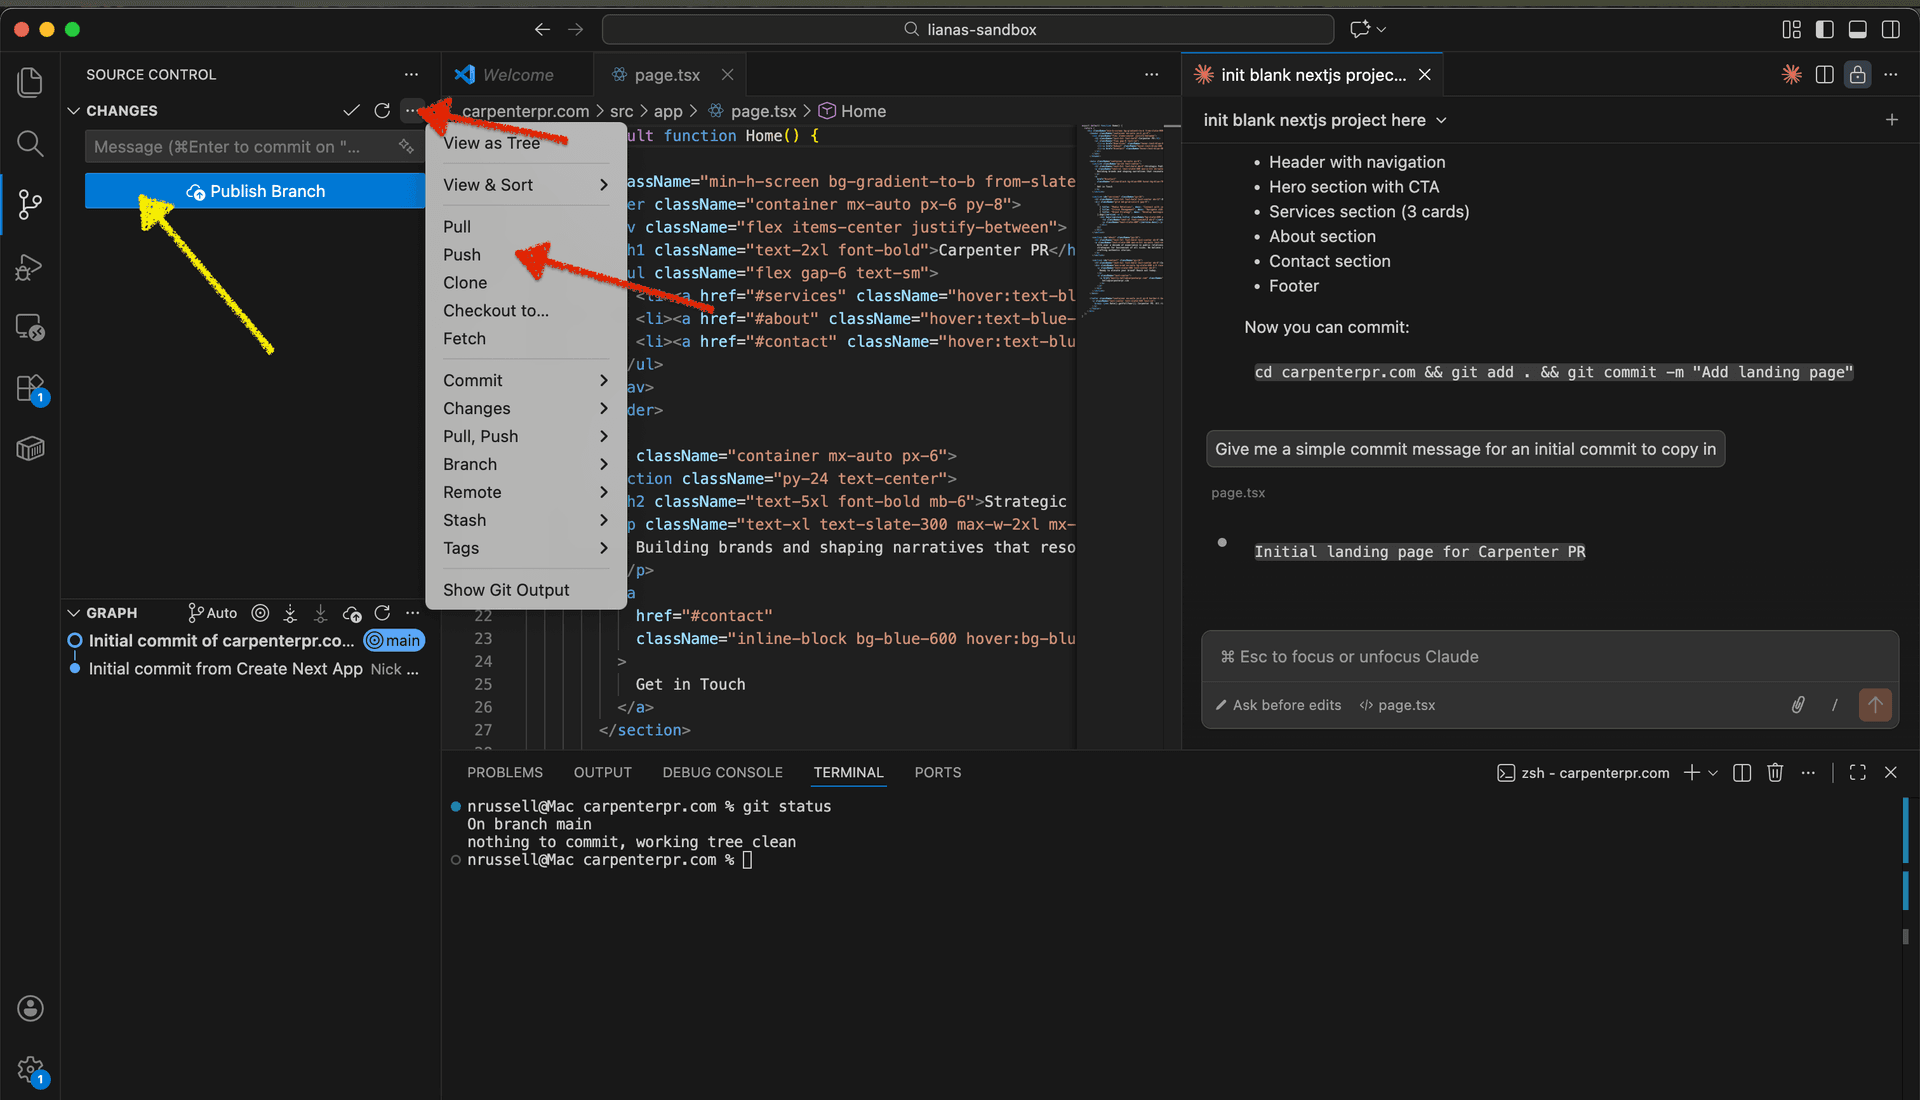1920x1100 pixels.
Task: Click the Refresh icon in Source Control header
Action: [x=381, y=110]
